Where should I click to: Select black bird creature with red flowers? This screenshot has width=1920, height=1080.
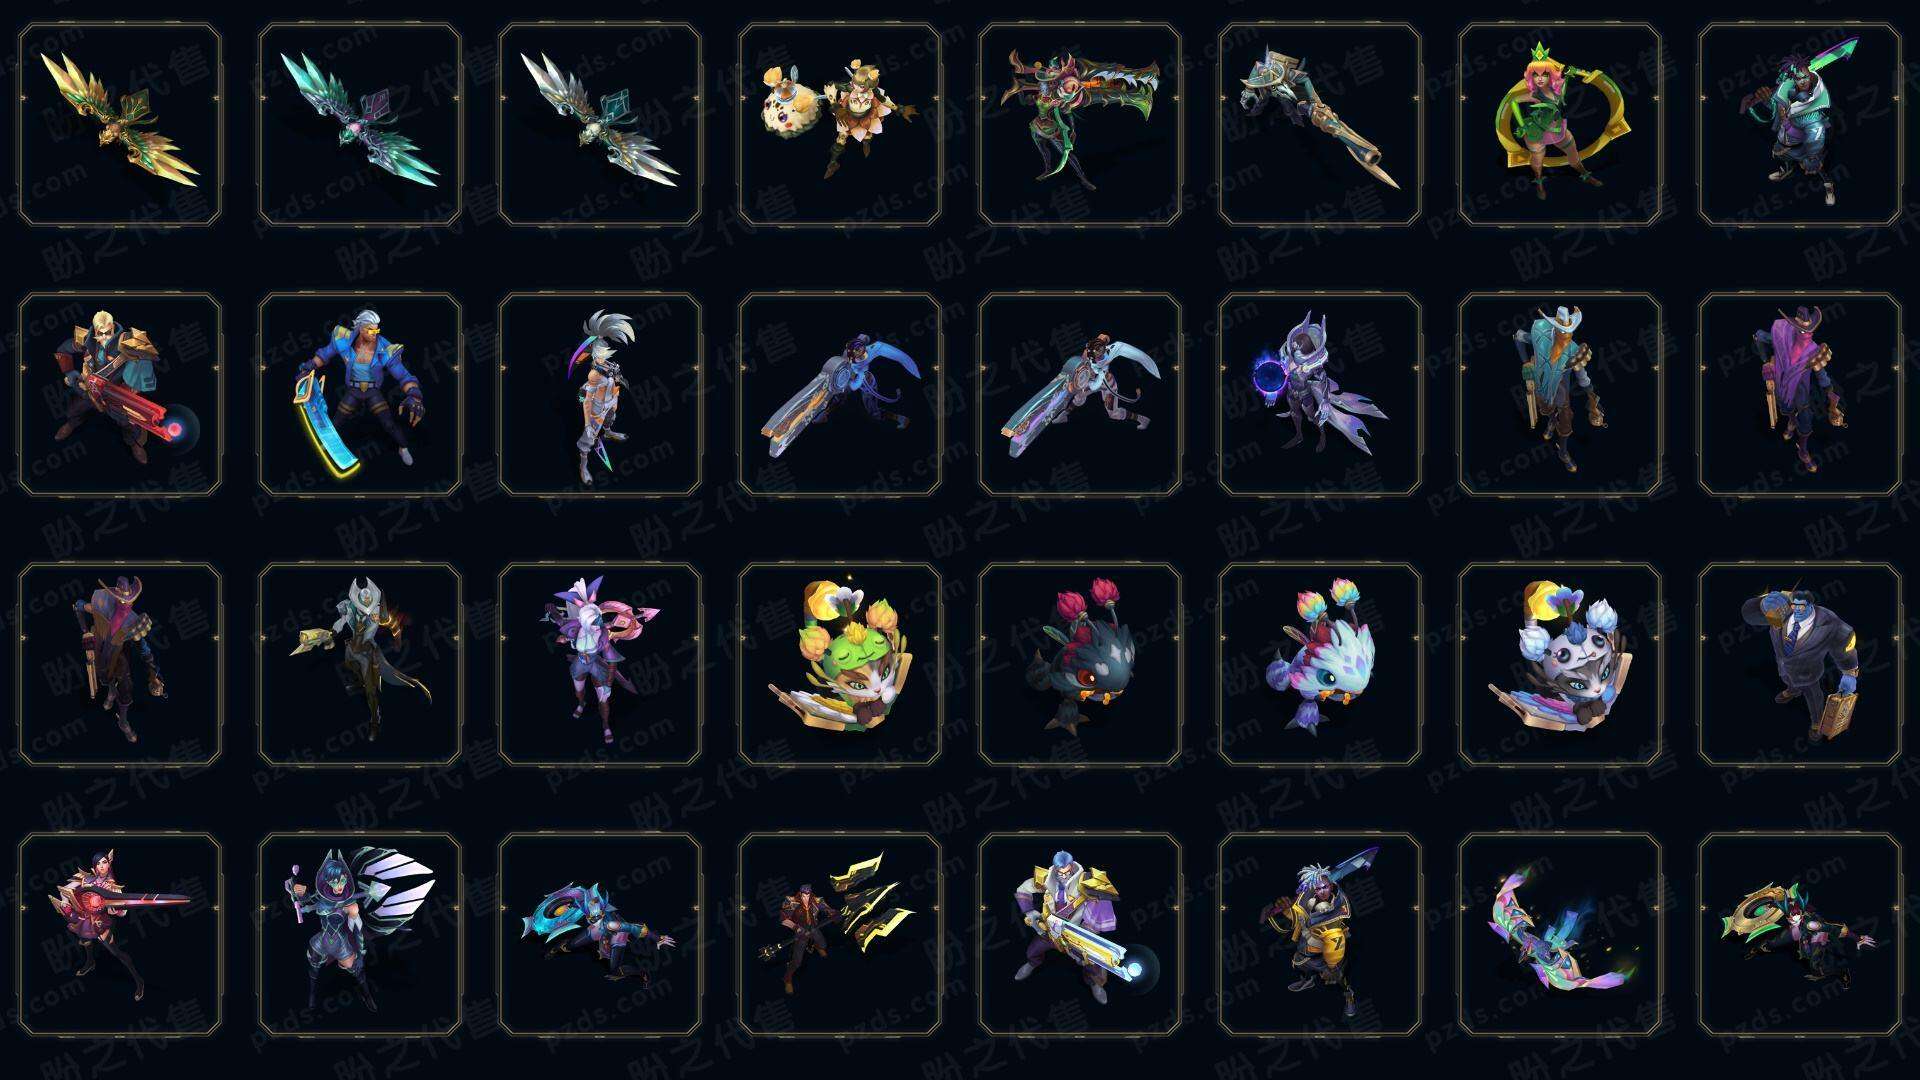pos(1080,664)
